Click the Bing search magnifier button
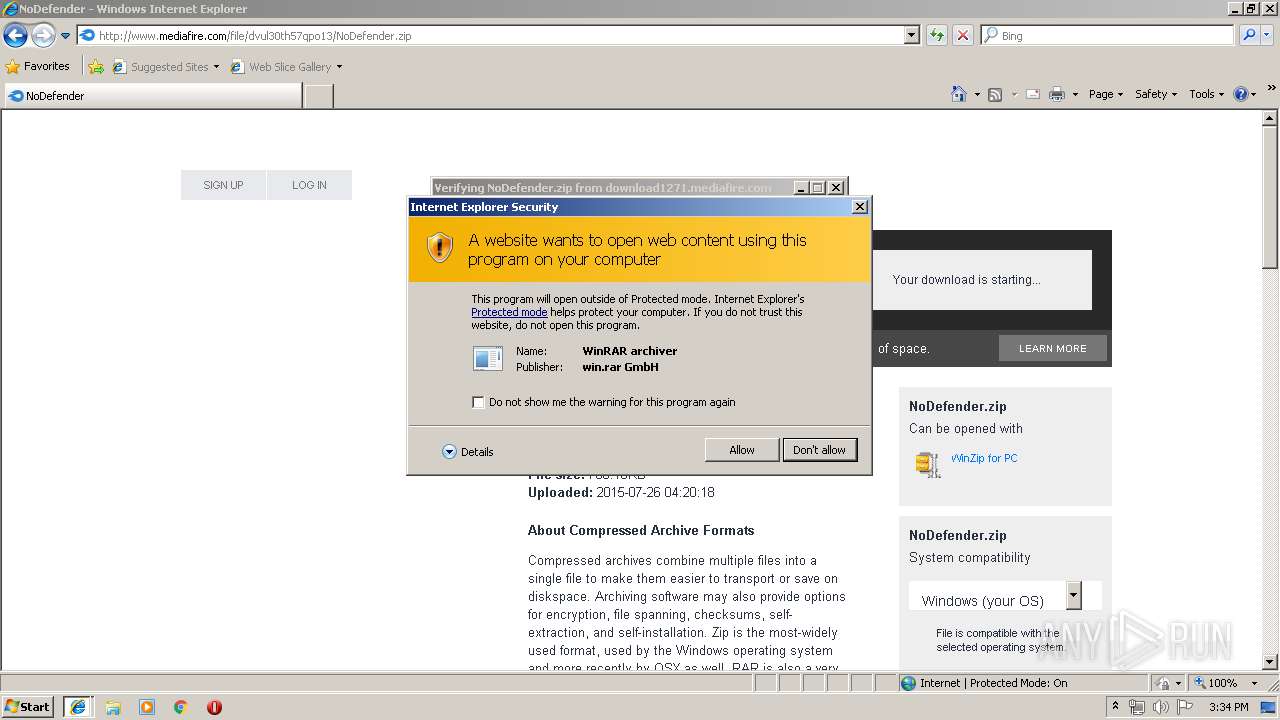 click(1249, 35)
